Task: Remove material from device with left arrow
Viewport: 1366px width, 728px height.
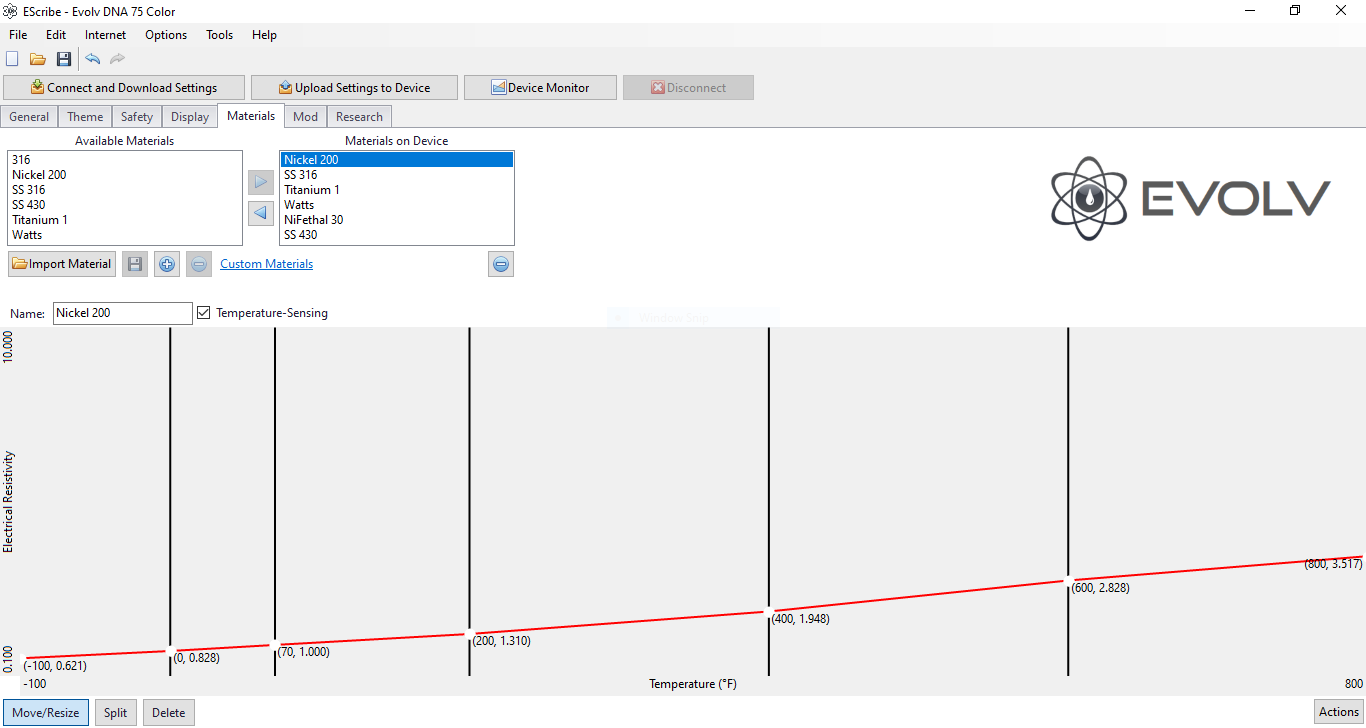Action: tap(261, 213)
